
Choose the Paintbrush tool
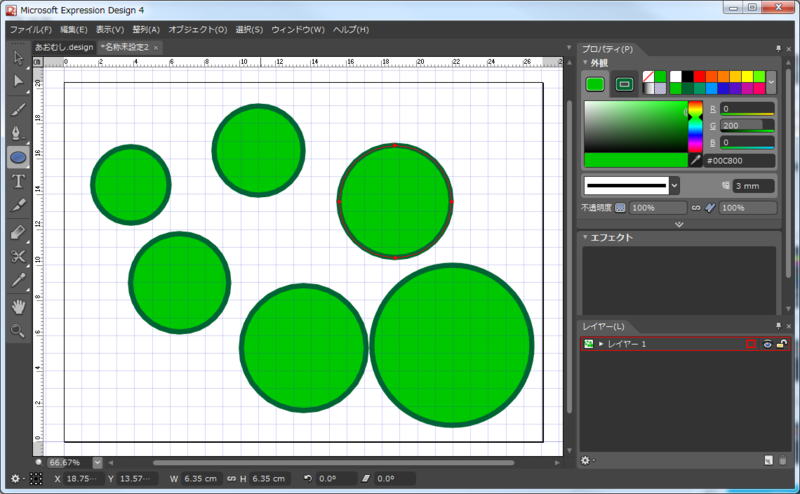click(18, 109)
